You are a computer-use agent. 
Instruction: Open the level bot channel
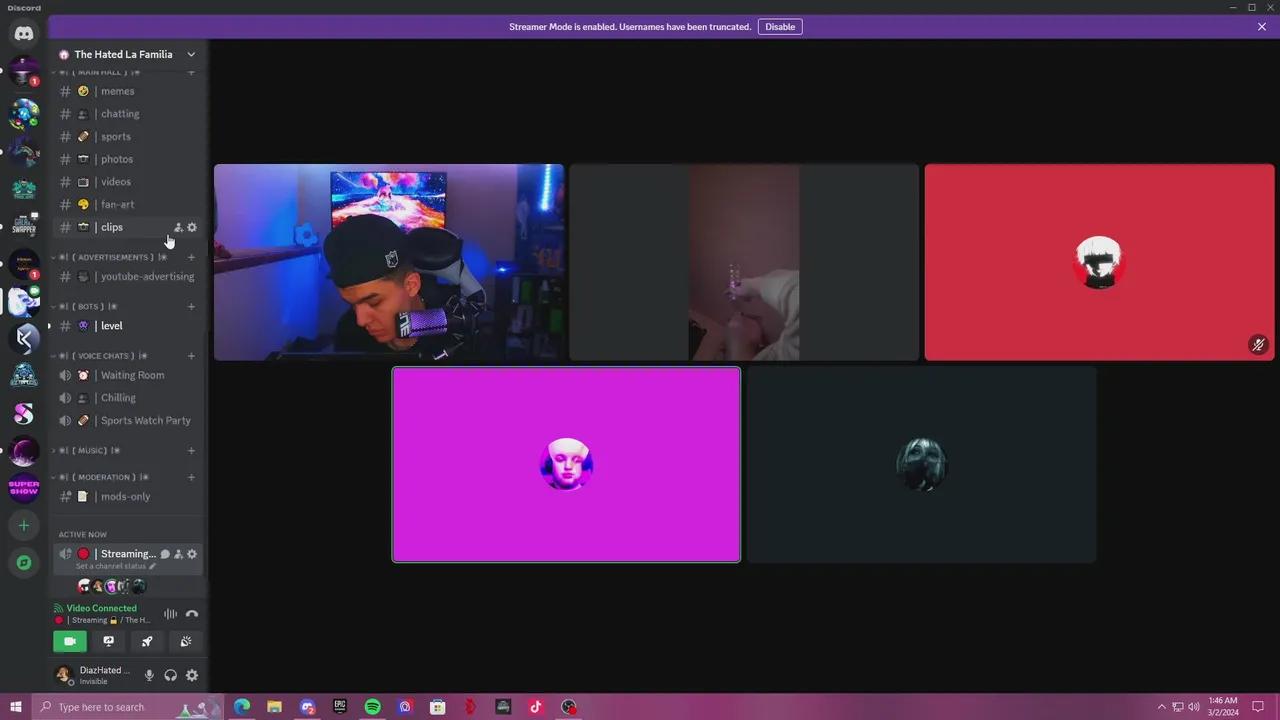point(128,326)
